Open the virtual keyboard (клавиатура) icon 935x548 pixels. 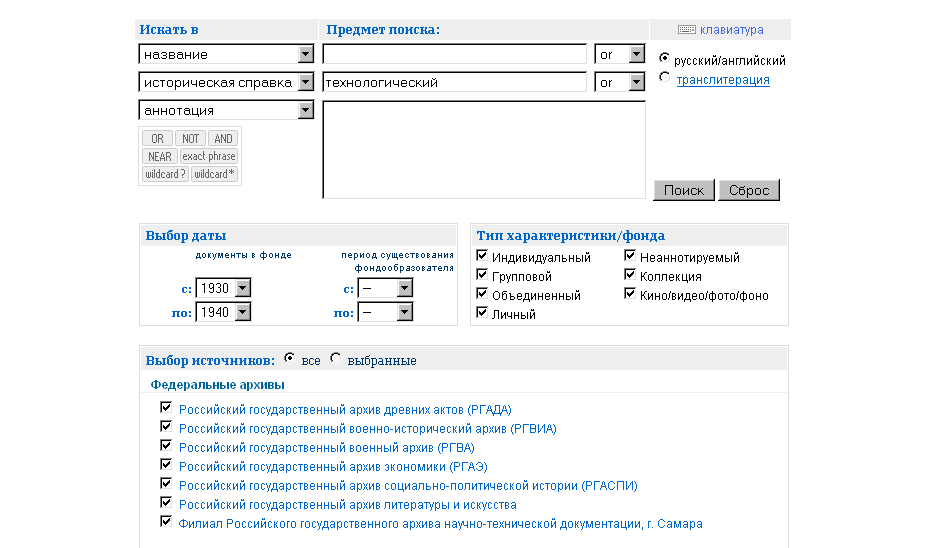coord(686,30)
